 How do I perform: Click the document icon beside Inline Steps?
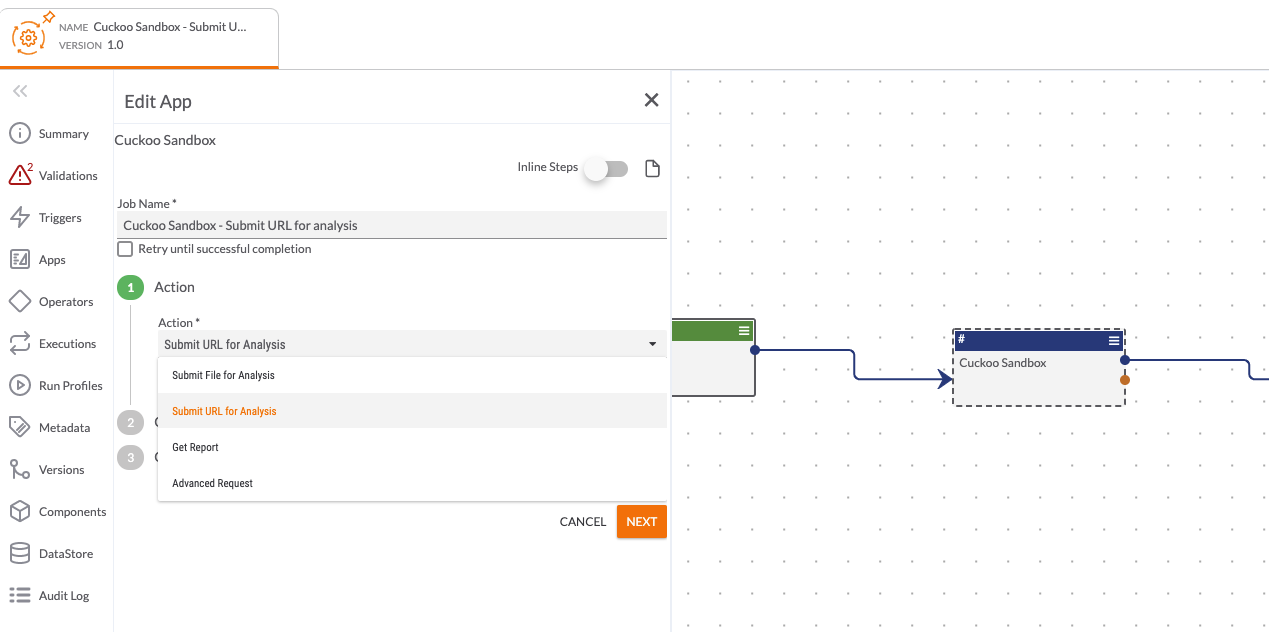click(x=652, y=168)
